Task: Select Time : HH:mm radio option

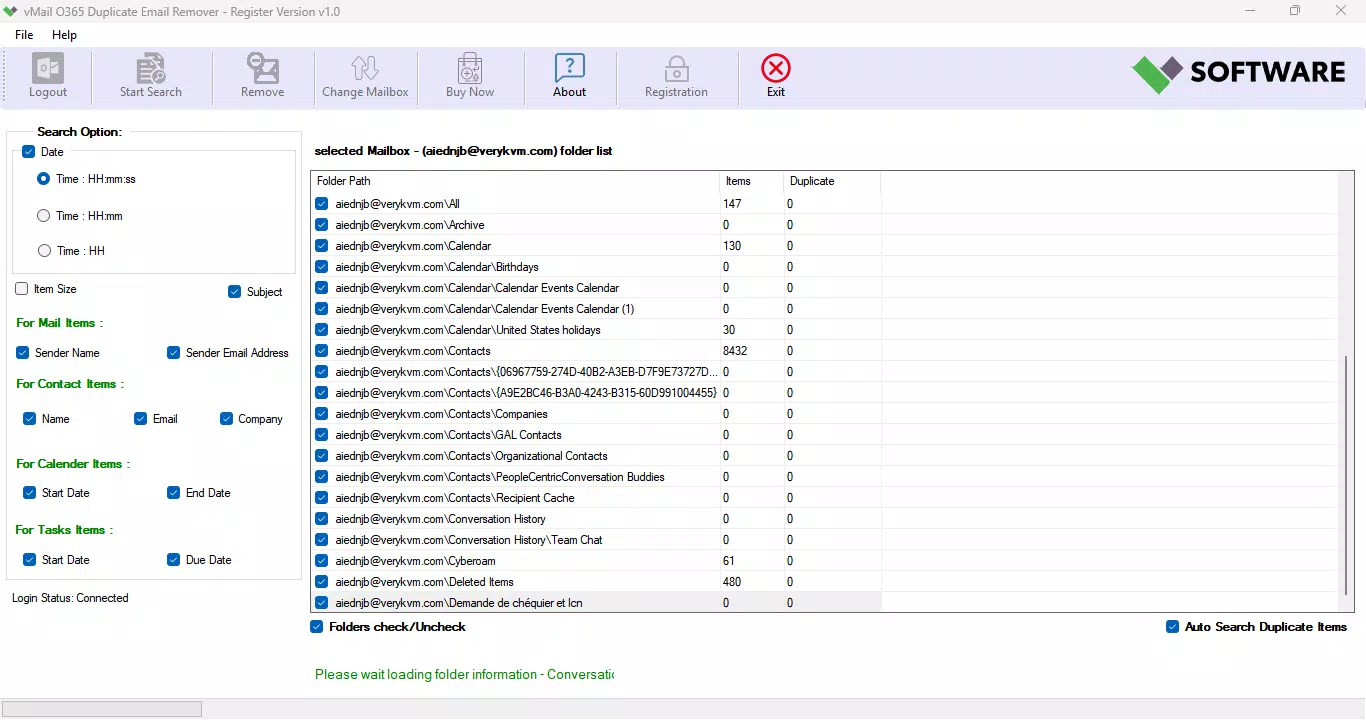Action: click(x=43, y=215)
